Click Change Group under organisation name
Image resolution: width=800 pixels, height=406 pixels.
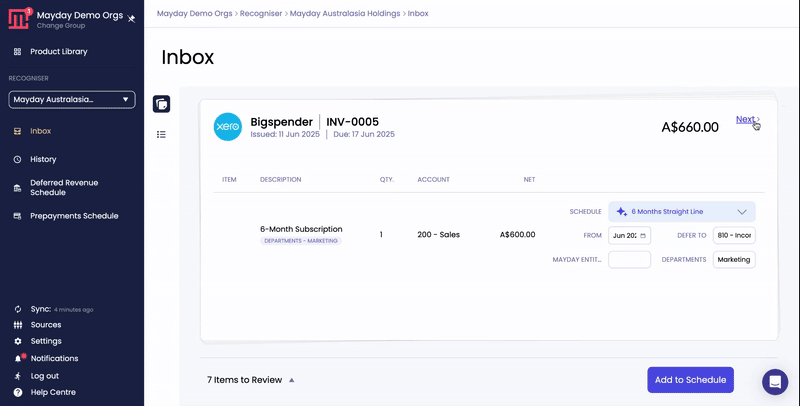[x=61, y=26]
